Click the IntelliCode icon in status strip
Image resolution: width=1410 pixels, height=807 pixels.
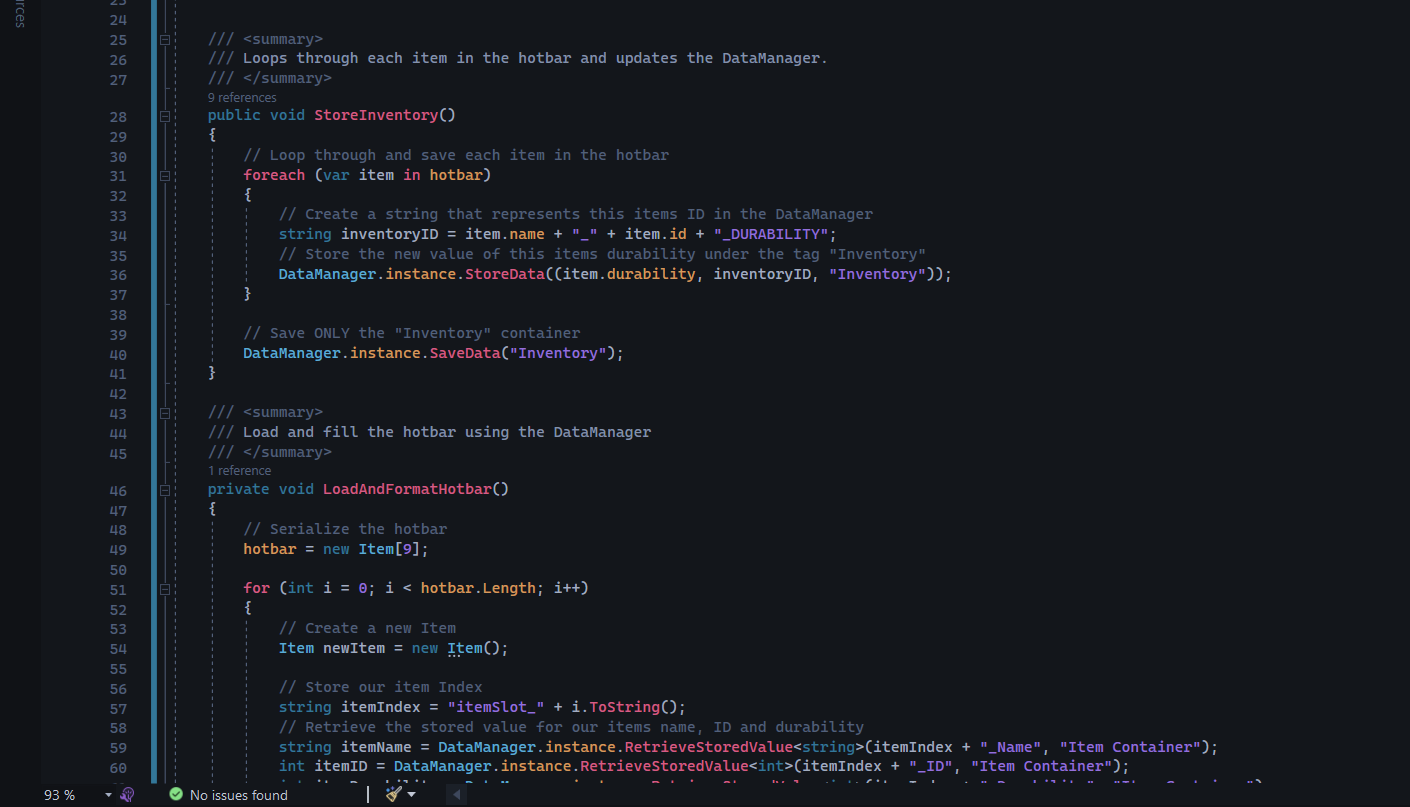point(127,795)
